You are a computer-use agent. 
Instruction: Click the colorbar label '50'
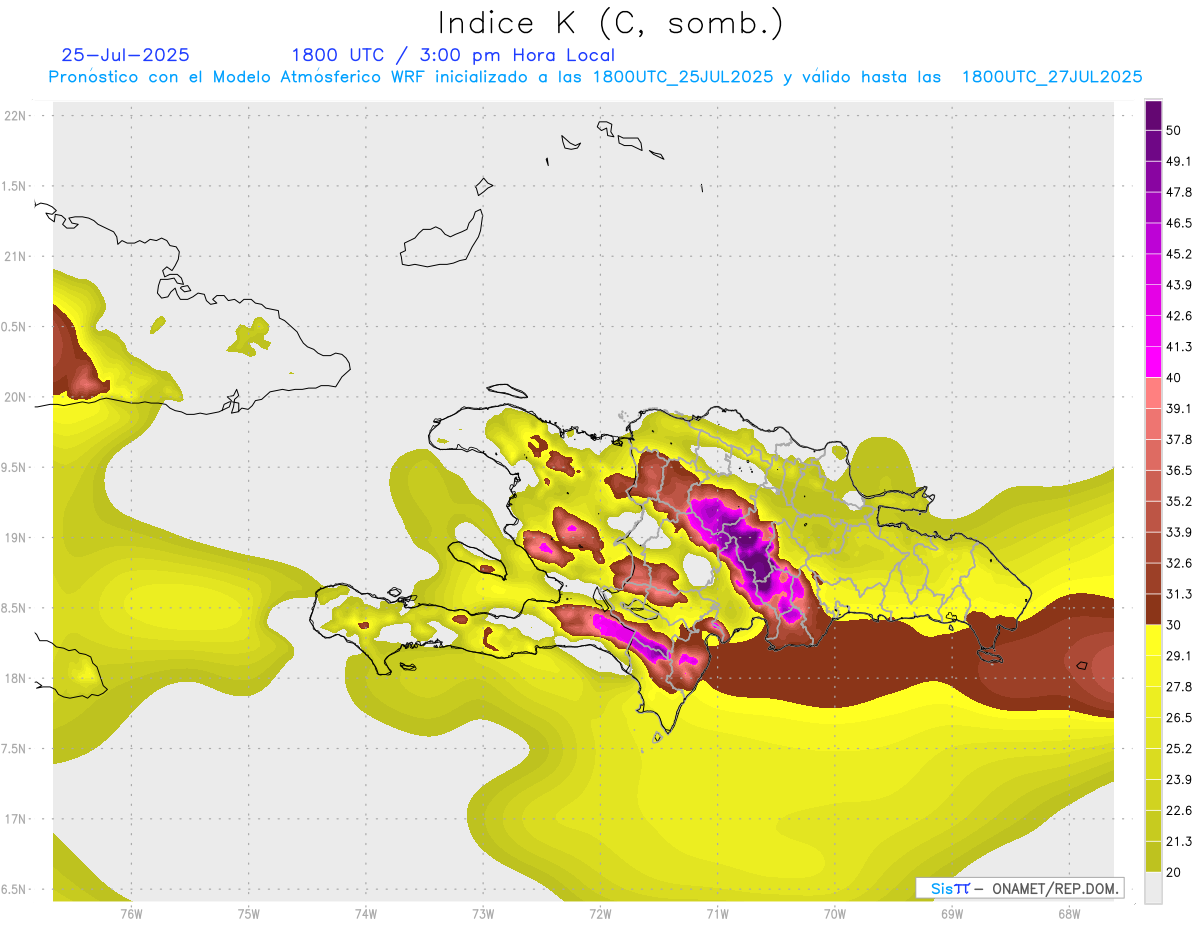(1174, 130)
